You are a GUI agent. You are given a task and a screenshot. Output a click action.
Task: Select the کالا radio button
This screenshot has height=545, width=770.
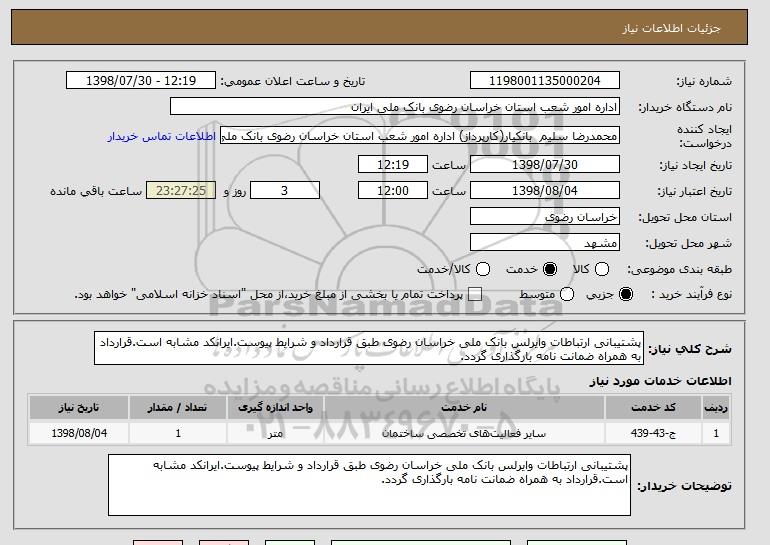point(602,269)
